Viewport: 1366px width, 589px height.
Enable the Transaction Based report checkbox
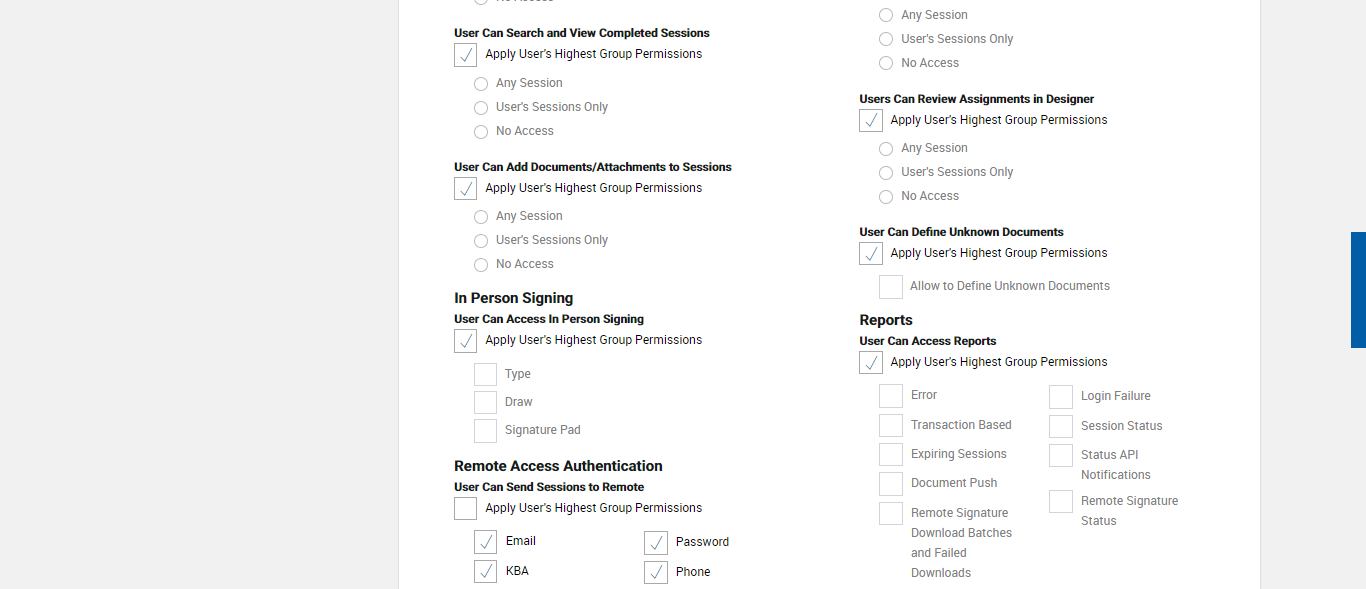pos(891,426)
